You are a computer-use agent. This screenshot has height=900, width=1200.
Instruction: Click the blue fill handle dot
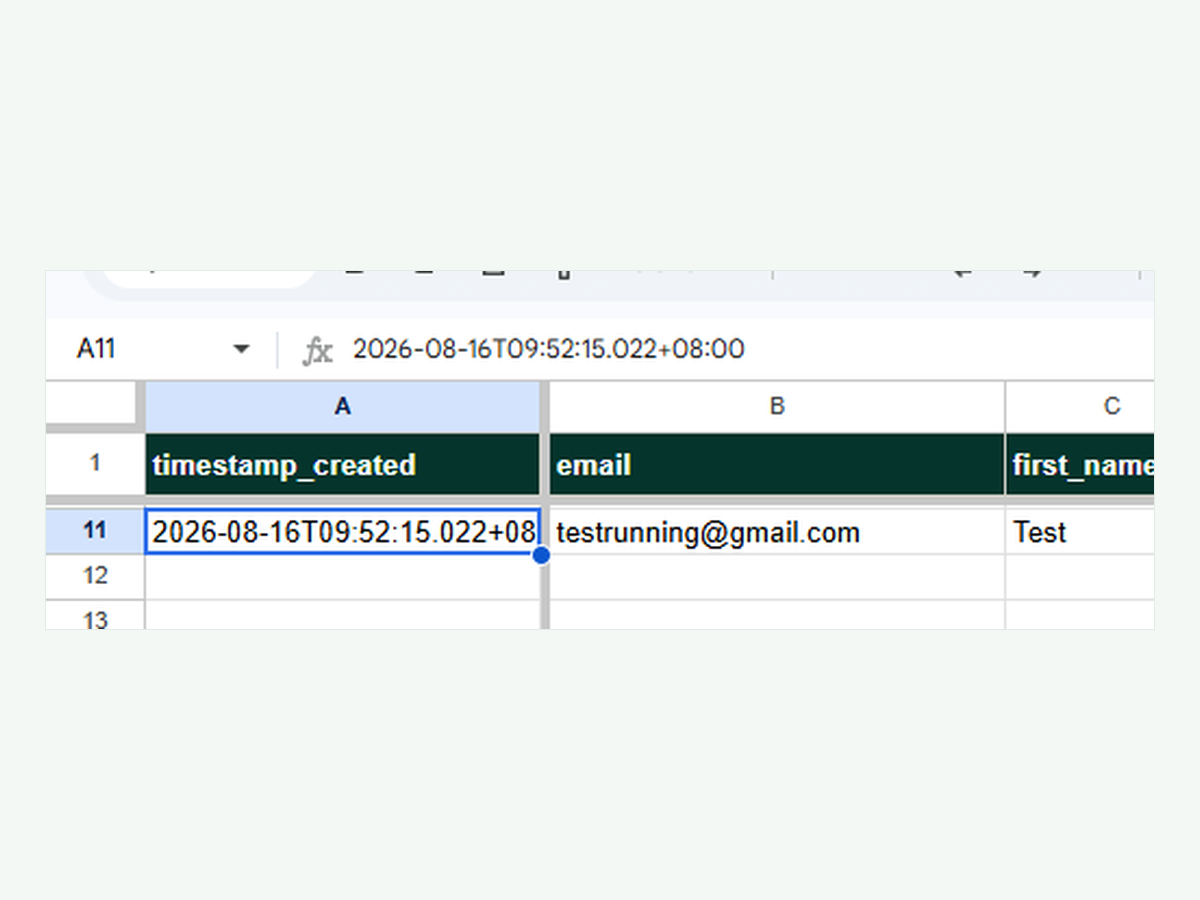click(x=541, y=555)
